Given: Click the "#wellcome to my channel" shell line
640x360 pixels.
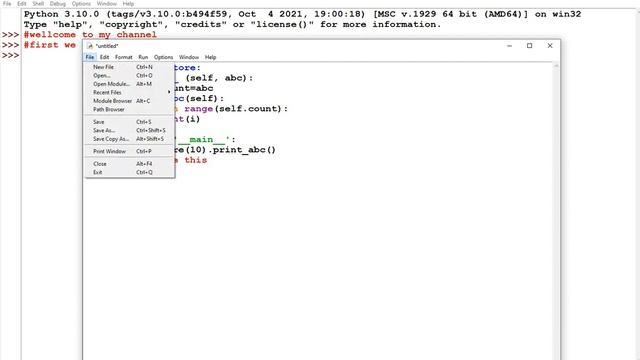Looking at the screenshot, I should [x=90, y=35].
